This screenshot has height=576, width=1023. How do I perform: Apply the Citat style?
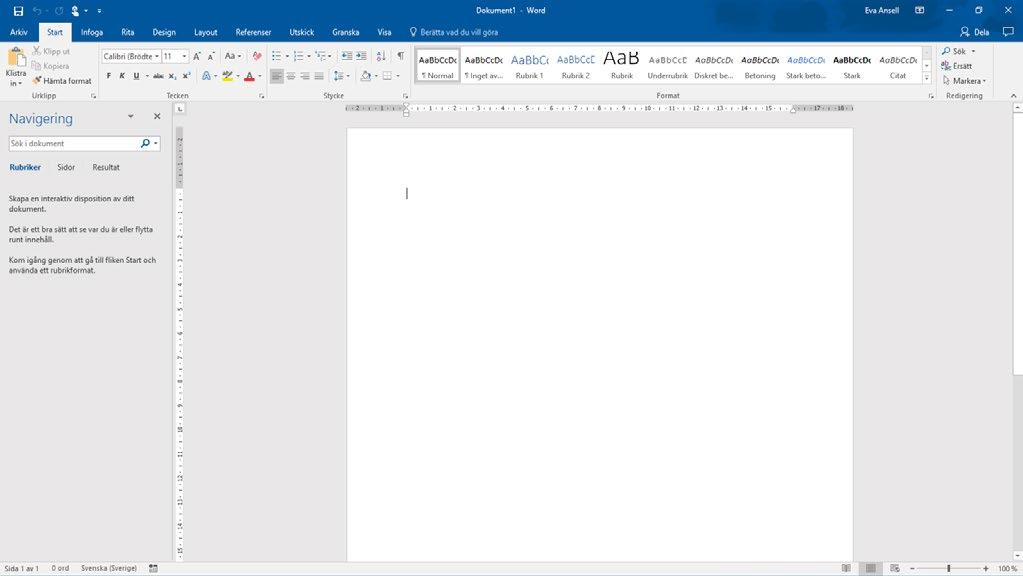pyautogui.click(x=898, y=65)
